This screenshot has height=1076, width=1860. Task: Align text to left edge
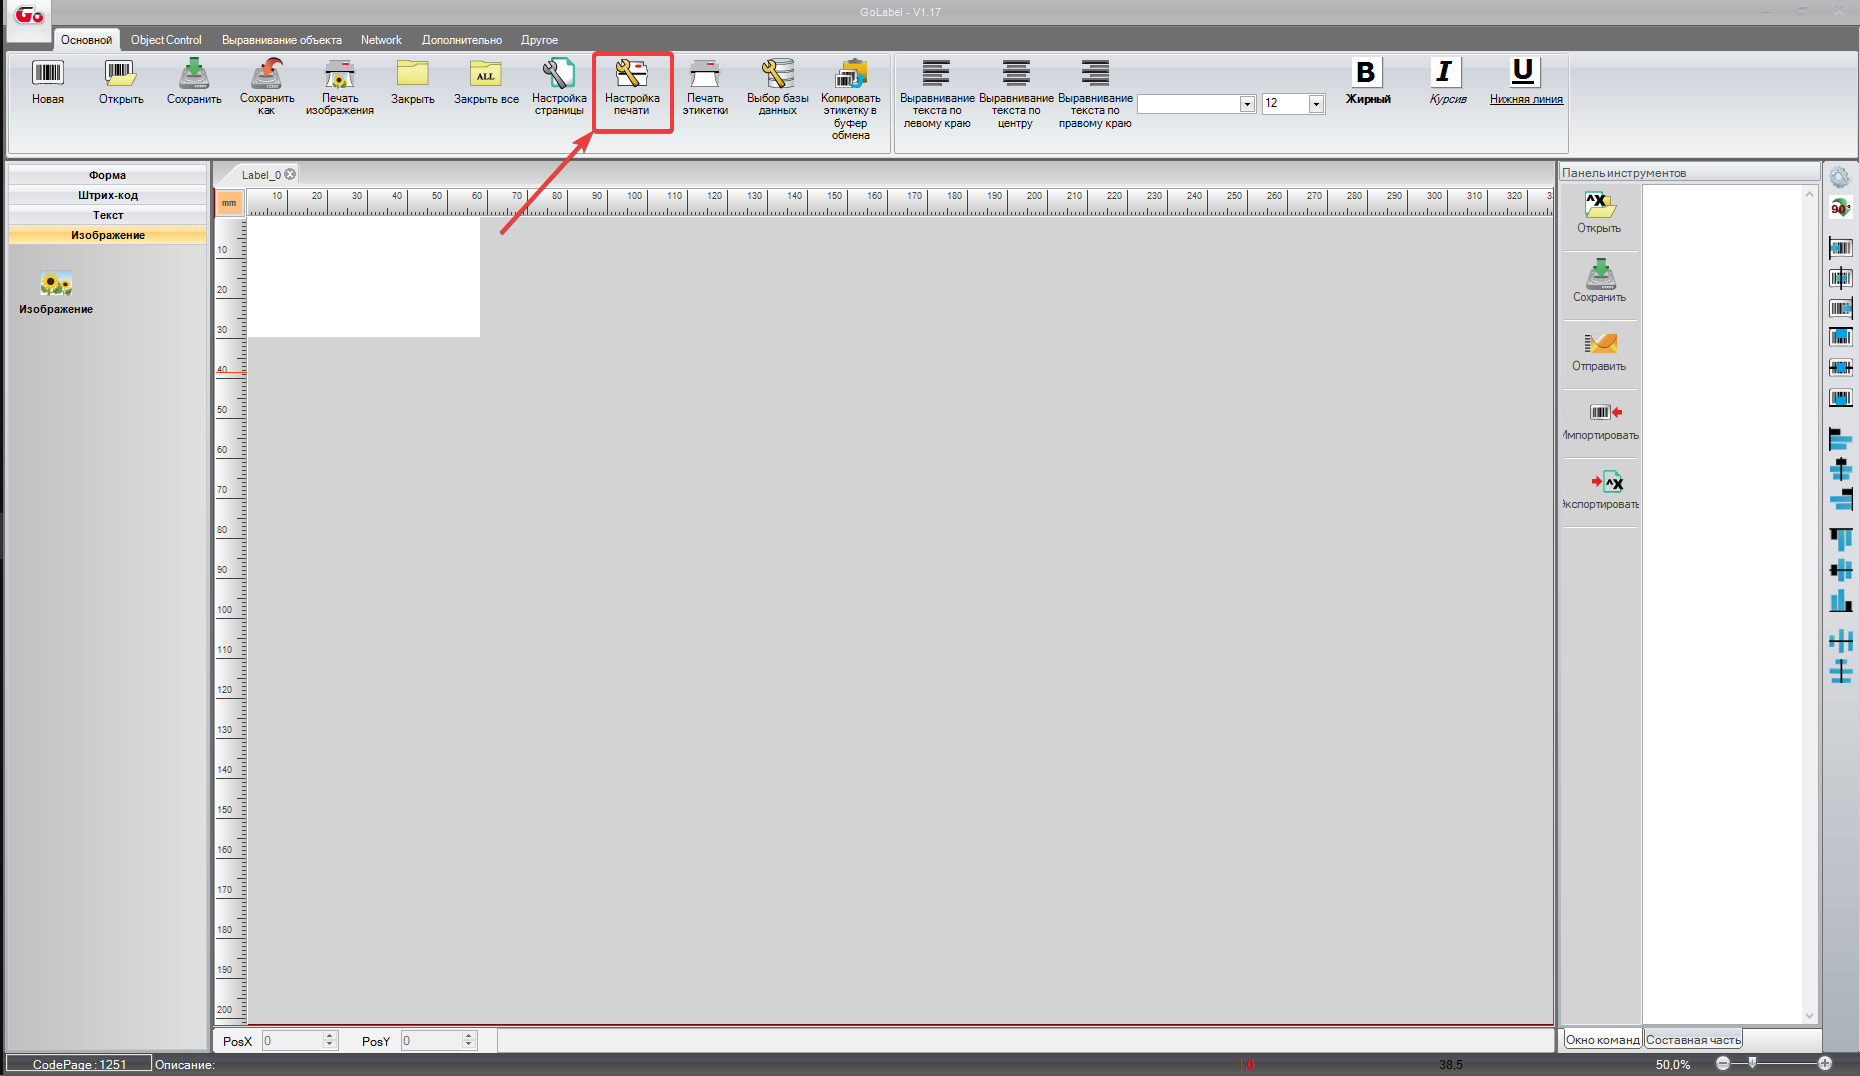(937, 94)
